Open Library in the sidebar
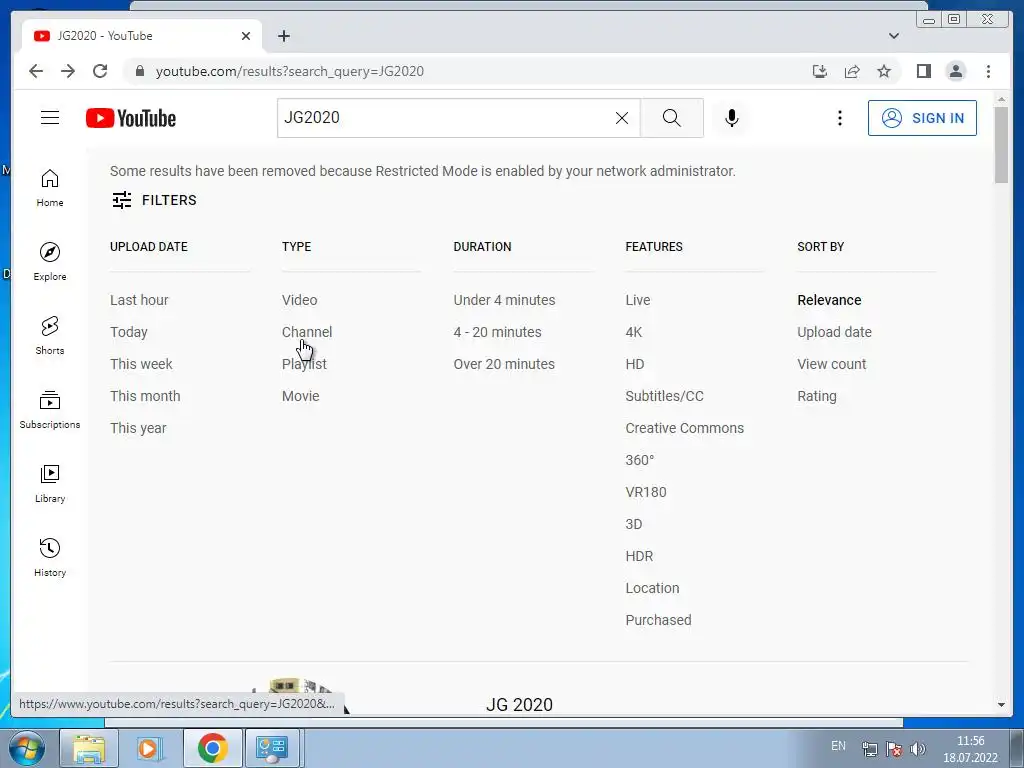Image resolution: width=1024 pixels, height=768 pixels. (x=50, y=484)
